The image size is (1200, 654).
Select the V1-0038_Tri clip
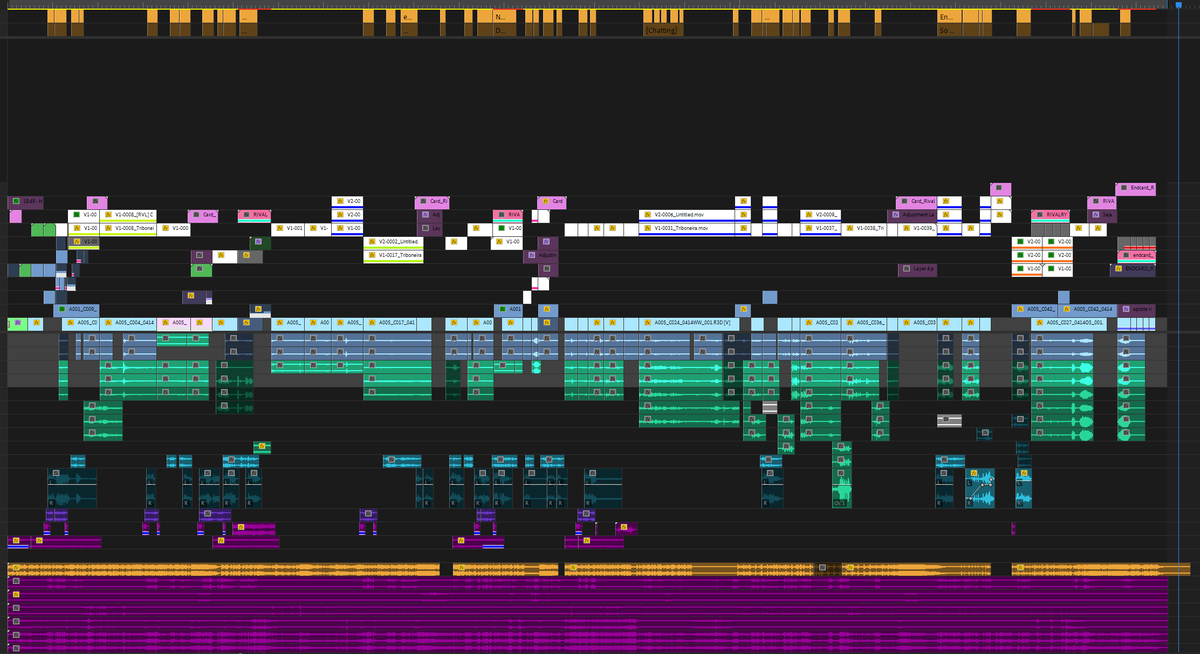pyautogui.click(x=864, y=229)
